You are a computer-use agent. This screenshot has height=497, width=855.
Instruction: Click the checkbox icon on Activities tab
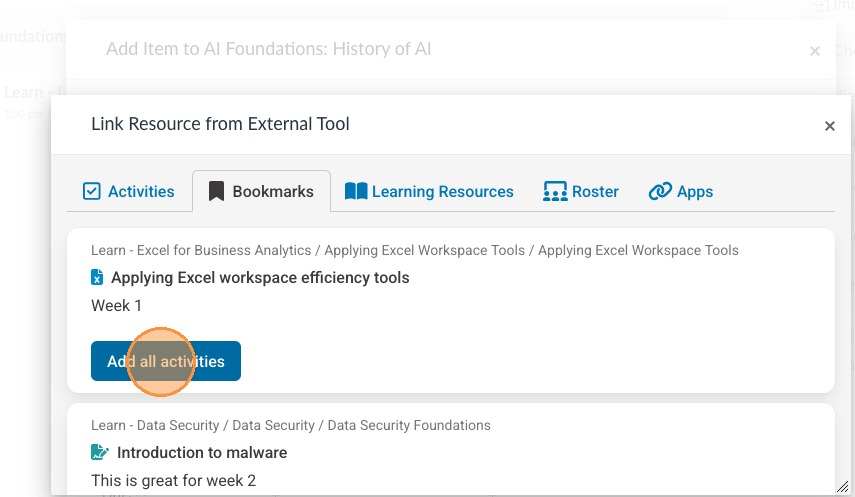pos(92,191)
